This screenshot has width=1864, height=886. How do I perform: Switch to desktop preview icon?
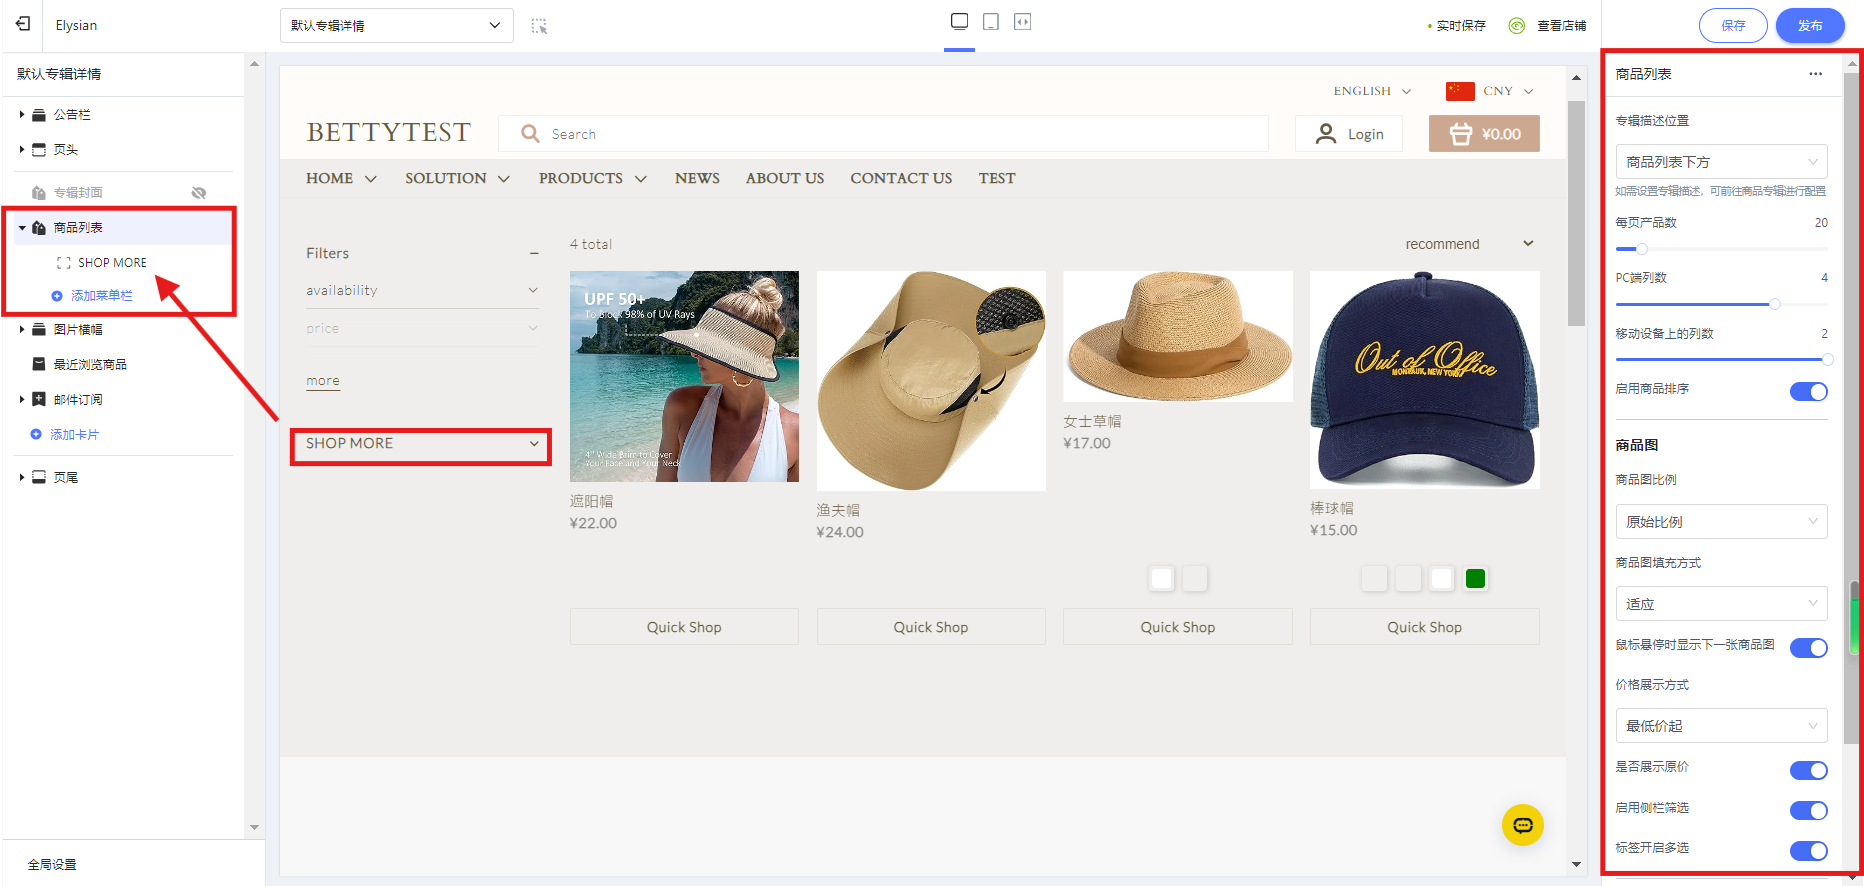coord(959,21)
